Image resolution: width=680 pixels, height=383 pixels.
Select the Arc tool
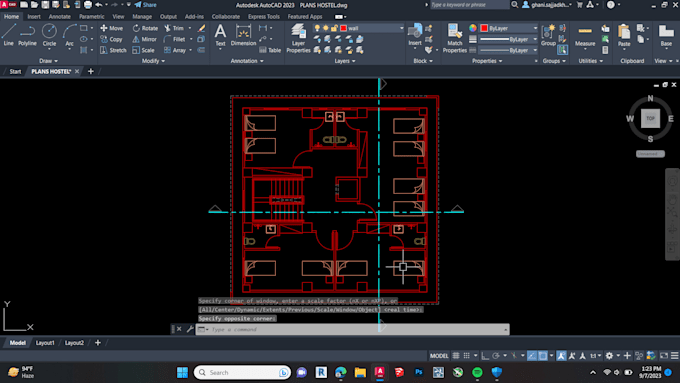[x=69, y=35]
